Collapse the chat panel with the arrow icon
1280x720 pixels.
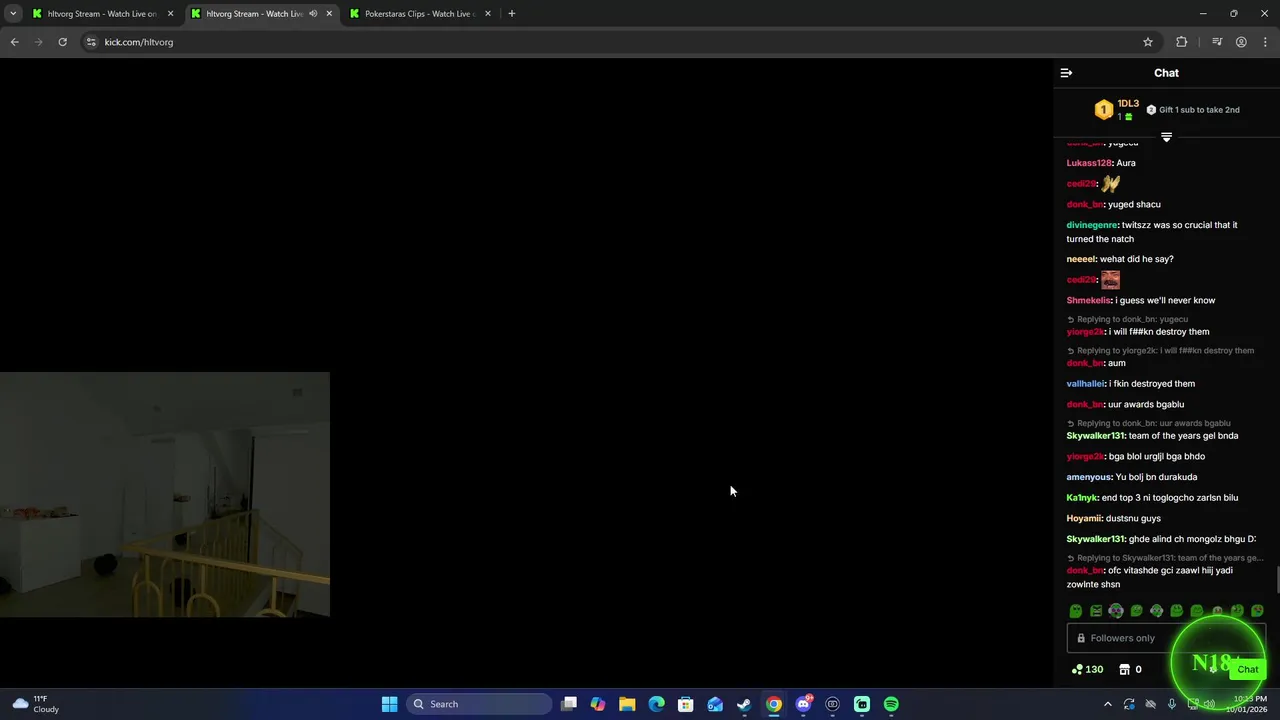[1066, 73]
